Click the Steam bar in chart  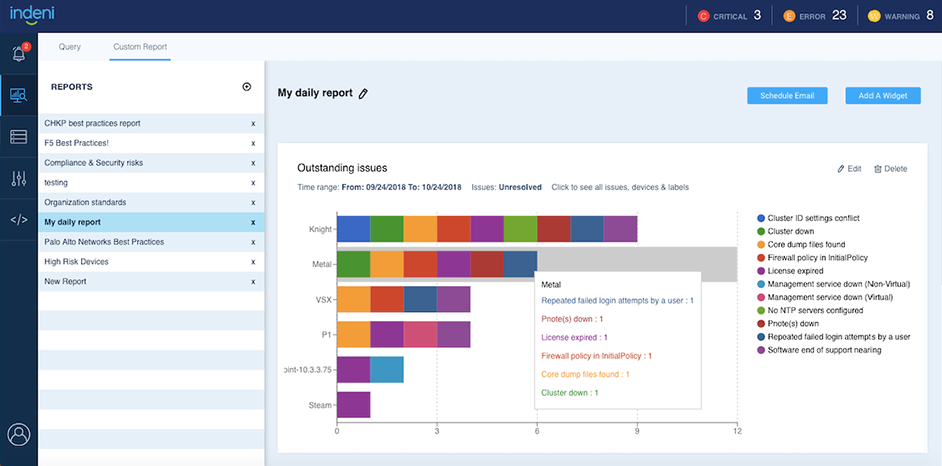pos(353,404)
